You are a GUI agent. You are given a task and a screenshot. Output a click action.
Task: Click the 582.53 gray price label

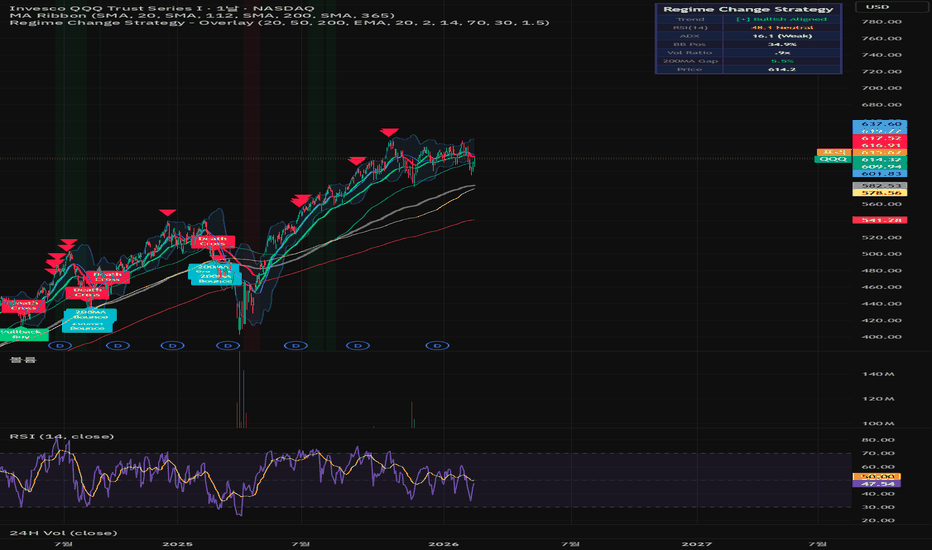(x=880, y=186)
